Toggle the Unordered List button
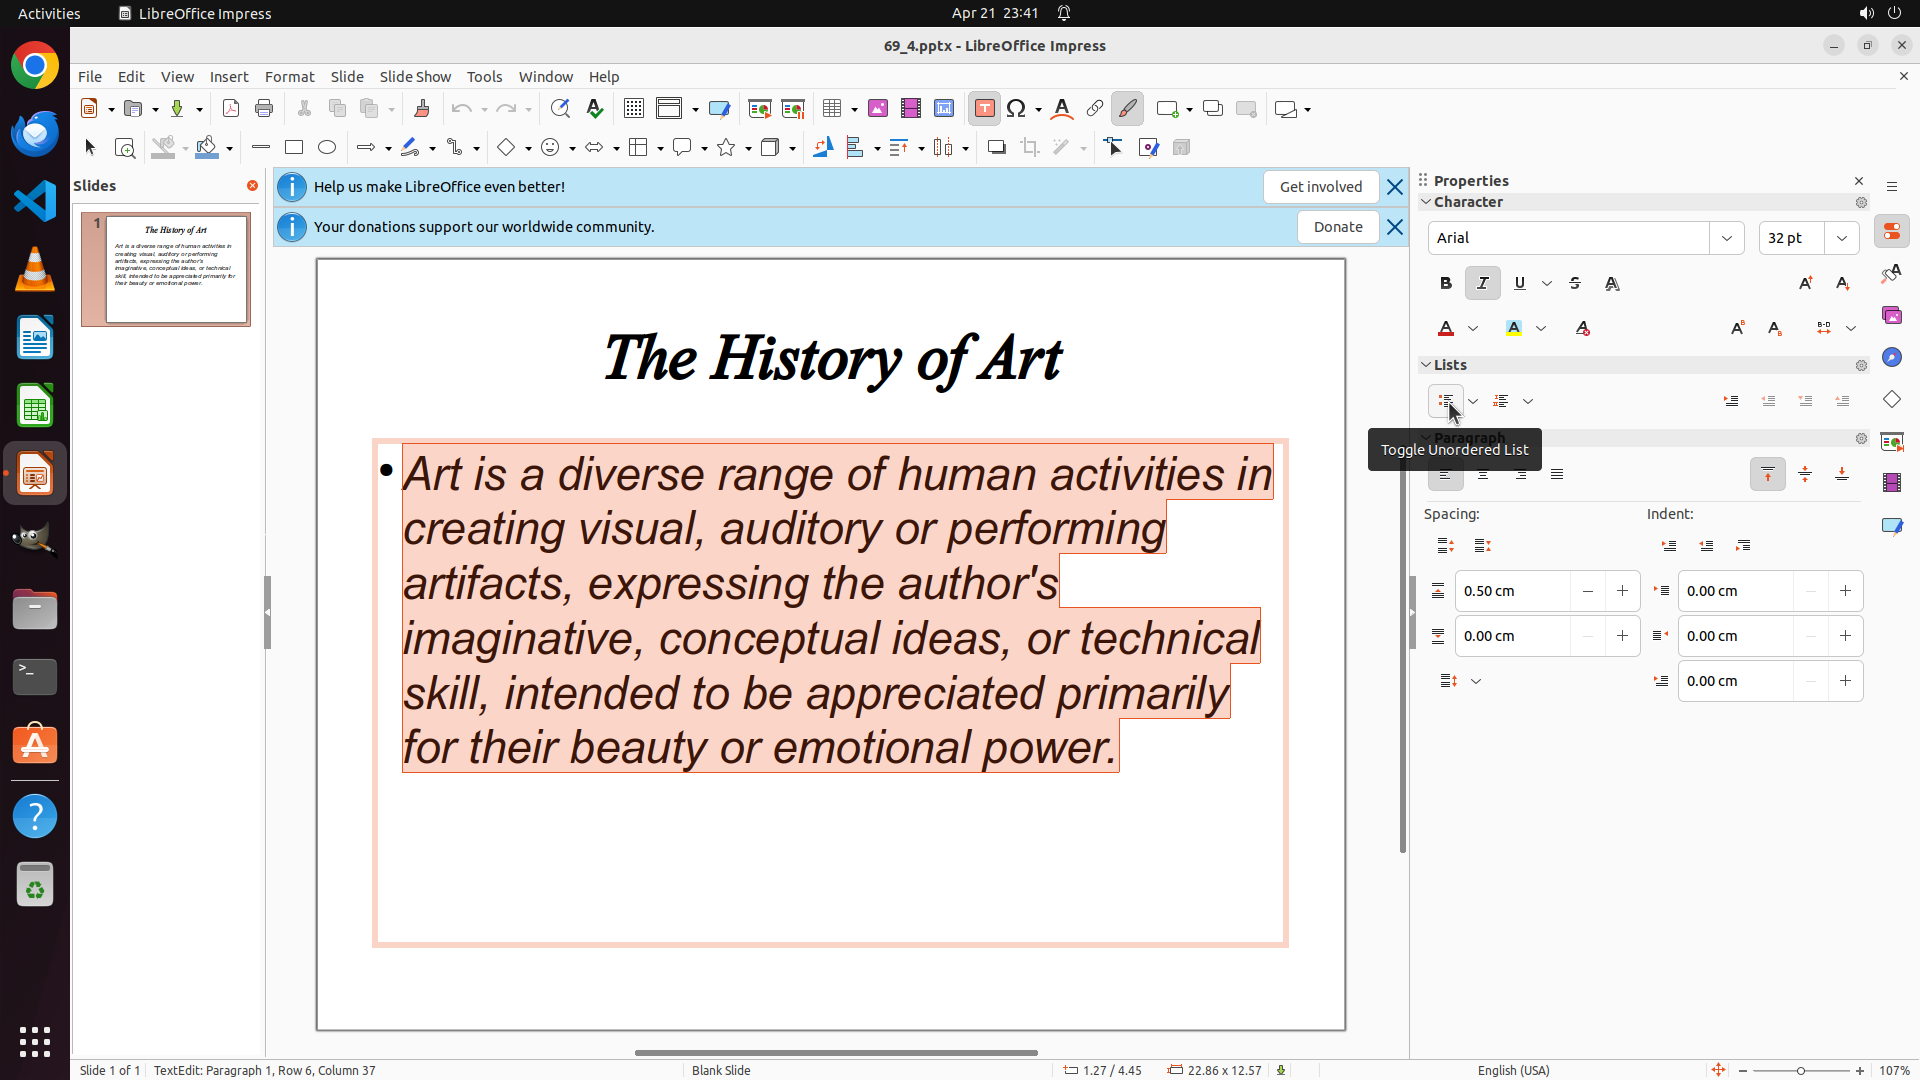The image size is (1920, 1080). [1446, 401]
